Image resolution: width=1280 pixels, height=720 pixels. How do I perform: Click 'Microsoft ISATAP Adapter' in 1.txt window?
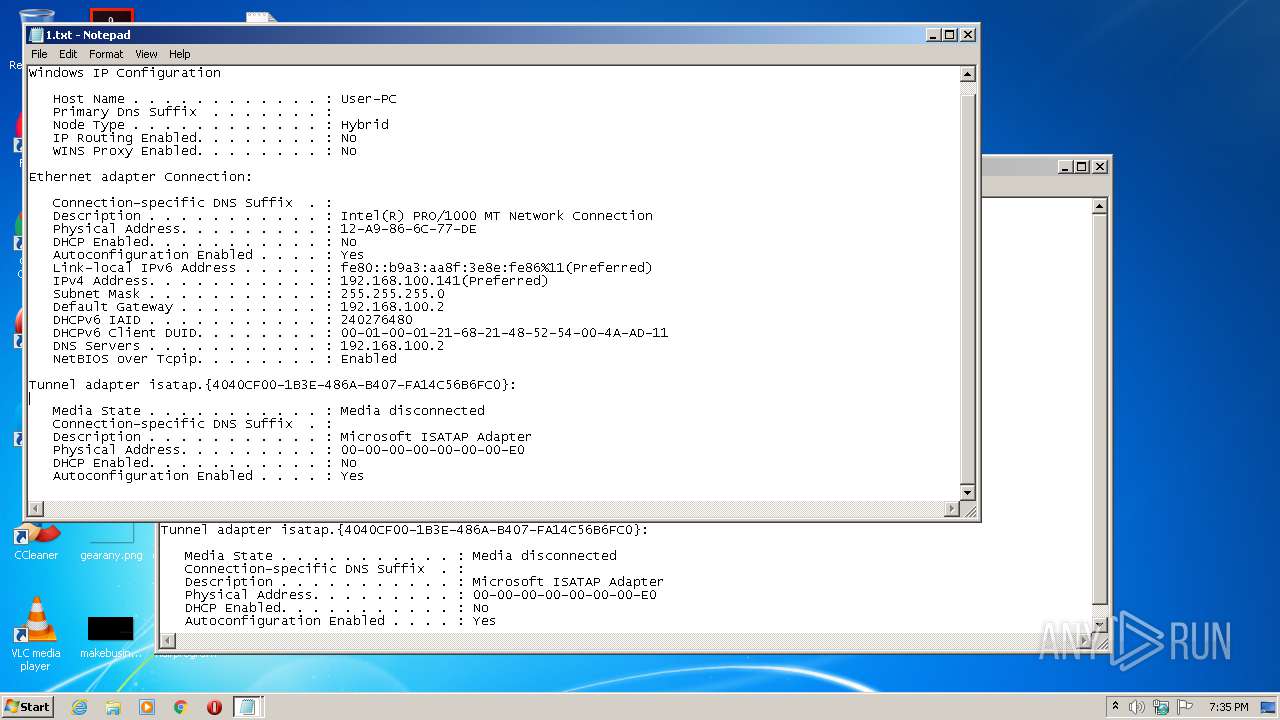coord(436,437)
